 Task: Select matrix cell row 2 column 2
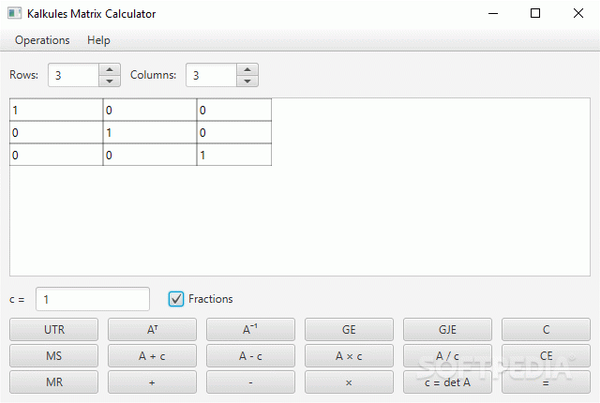150,133
